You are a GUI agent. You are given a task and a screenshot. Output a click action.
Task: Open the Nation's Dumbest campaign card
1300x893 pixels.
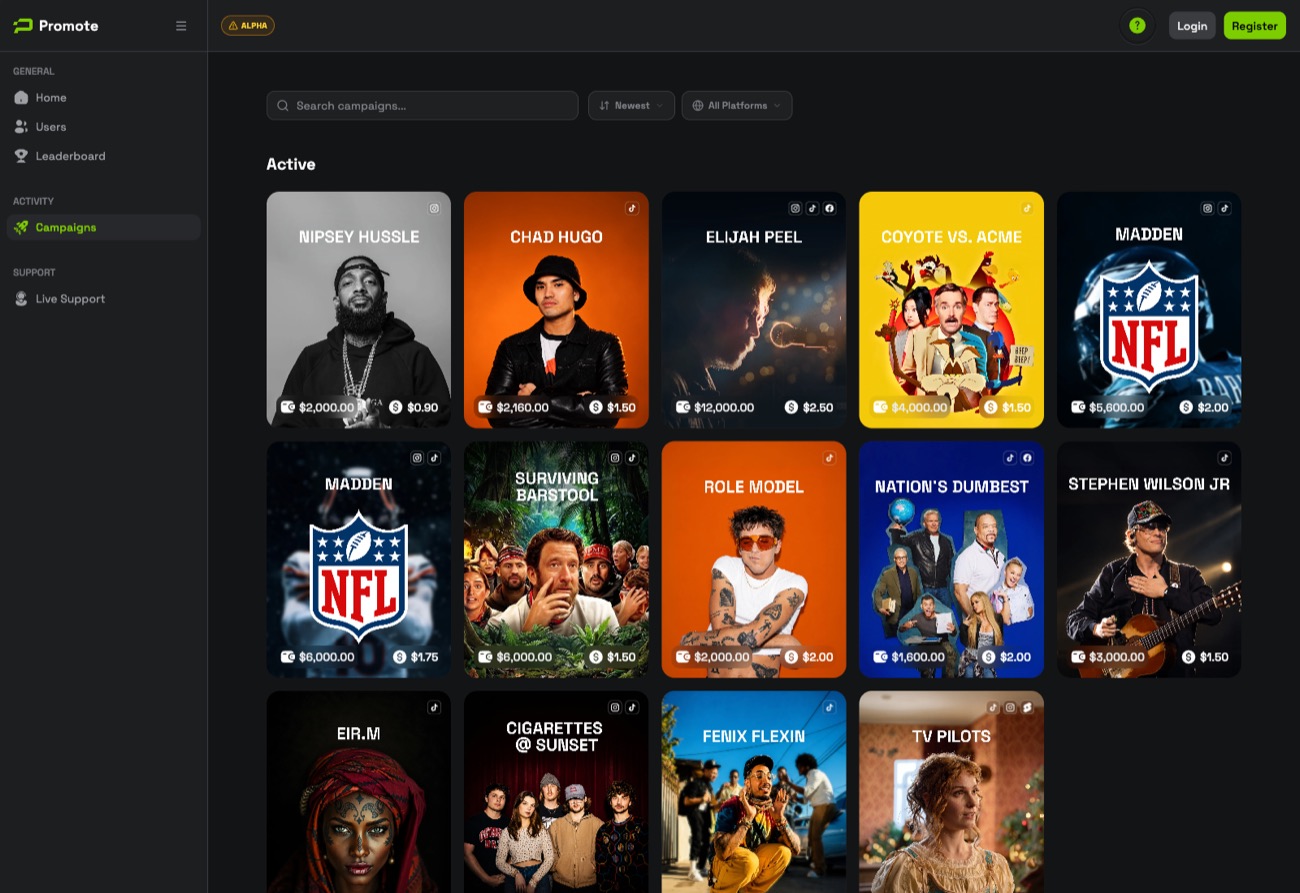[951, 560]
